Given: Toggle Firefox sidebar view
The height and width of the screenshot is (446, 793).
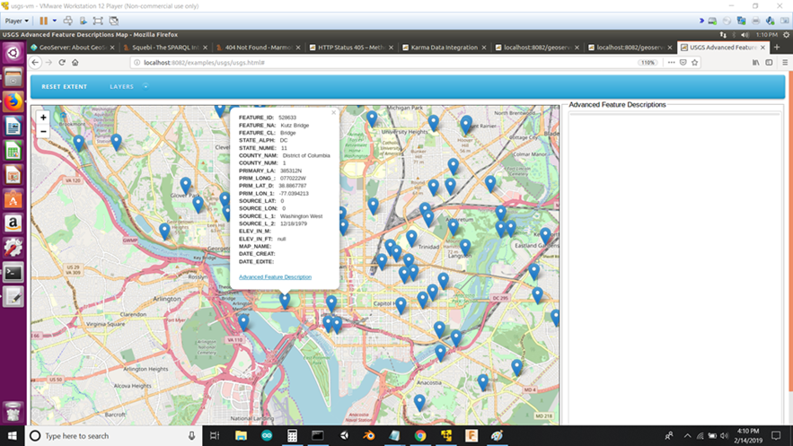Looking at the screenshot, I should point(769,63).
